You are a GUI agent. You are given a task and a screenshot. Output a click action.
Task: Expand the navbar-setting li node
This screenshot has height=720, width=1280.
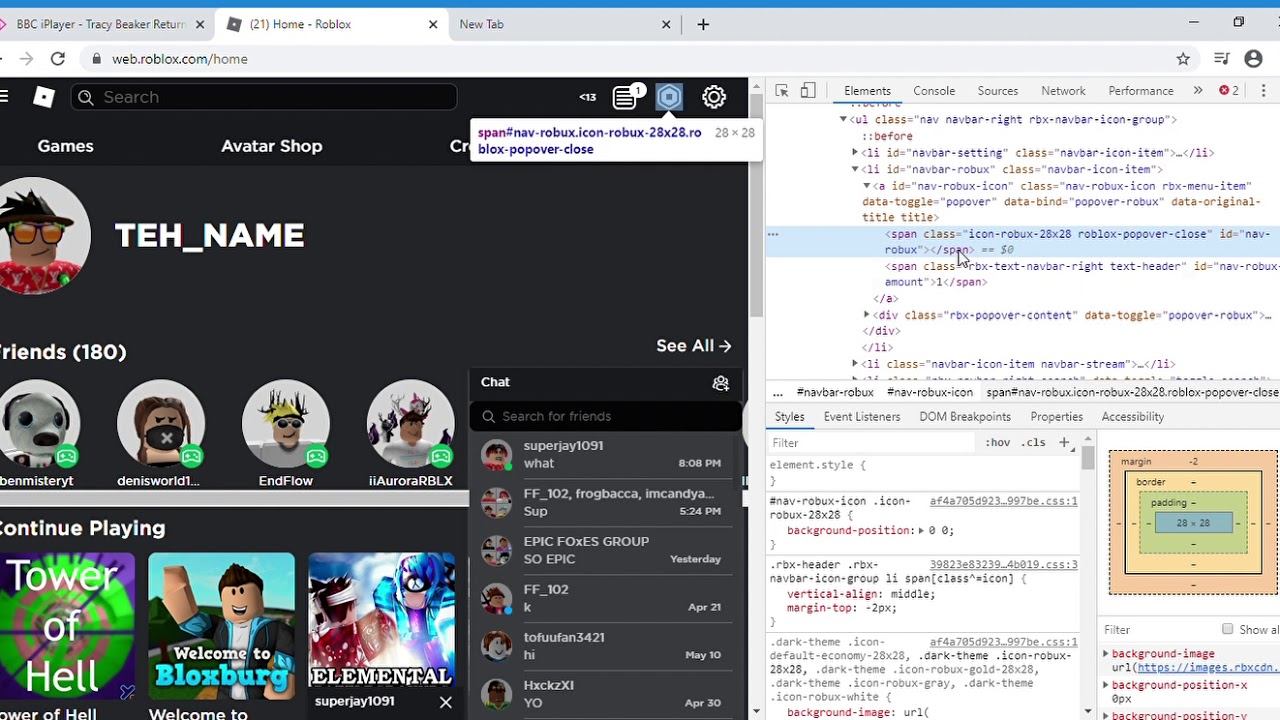point(855,153)
